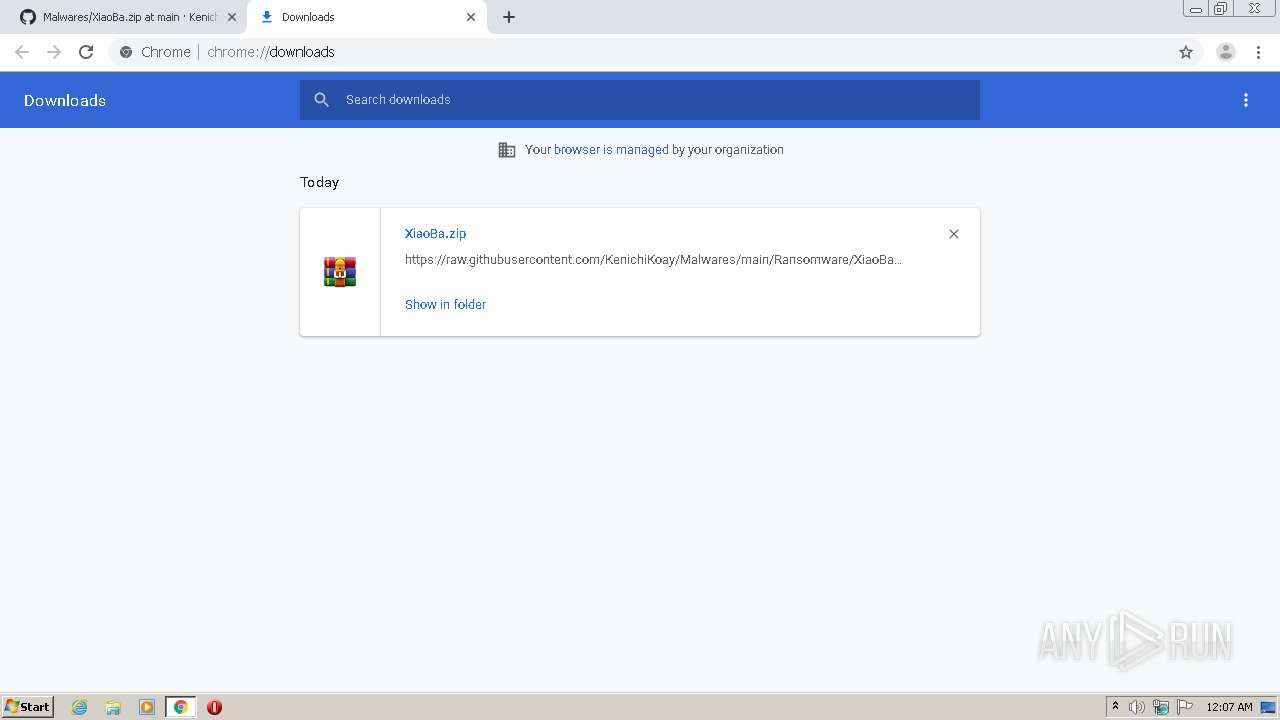
Task: Click the browser back arrow
Action: tap(22, 52)
